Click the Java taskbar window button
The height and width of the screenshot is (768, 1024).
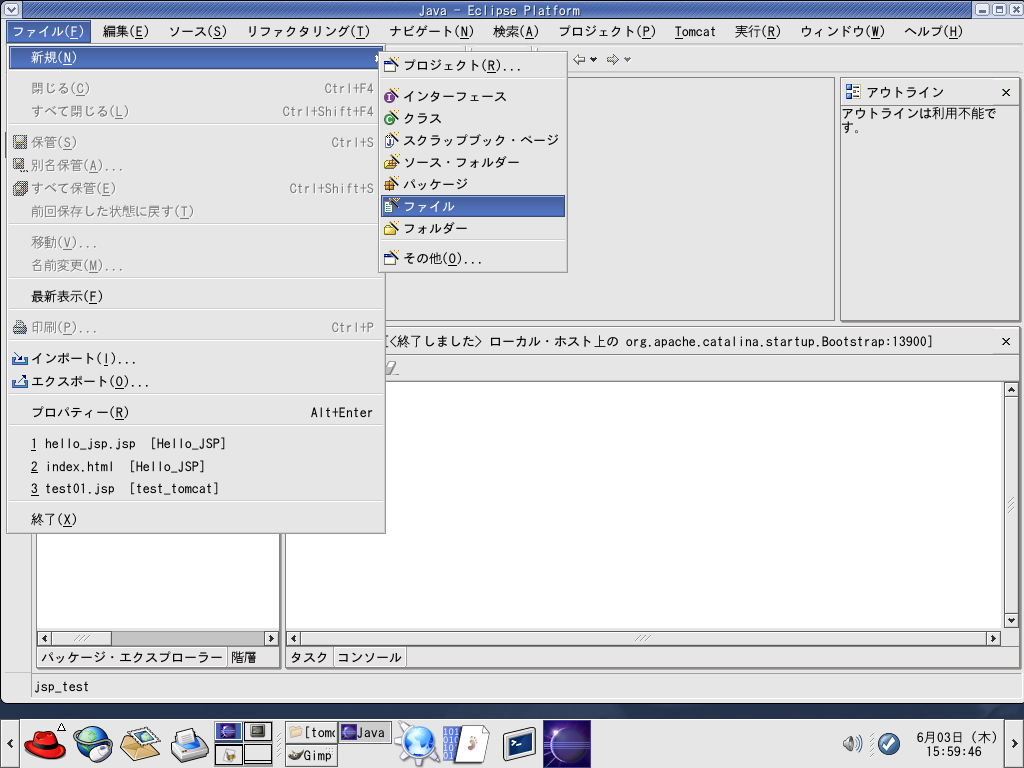click(x=364, y=733)
